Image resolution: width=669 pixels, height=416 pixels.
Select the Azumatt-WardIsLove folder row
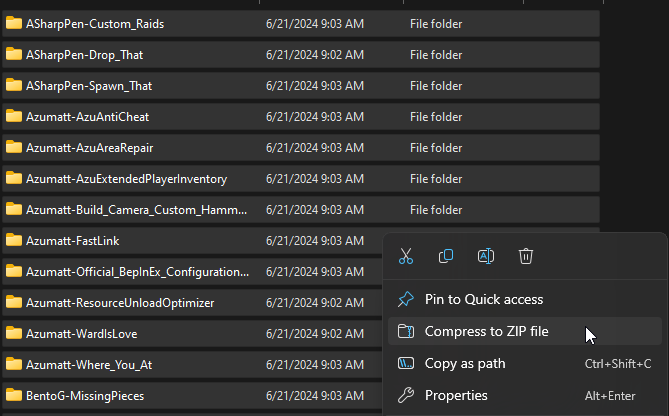tap(83, 333)
